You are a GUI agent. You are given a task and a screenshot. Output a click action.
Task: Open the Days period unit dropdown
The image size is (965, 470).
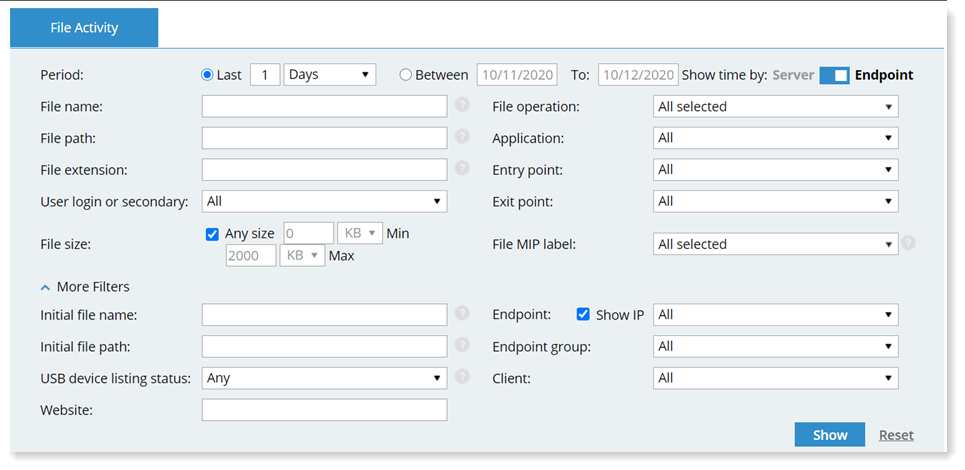point(329,74)
